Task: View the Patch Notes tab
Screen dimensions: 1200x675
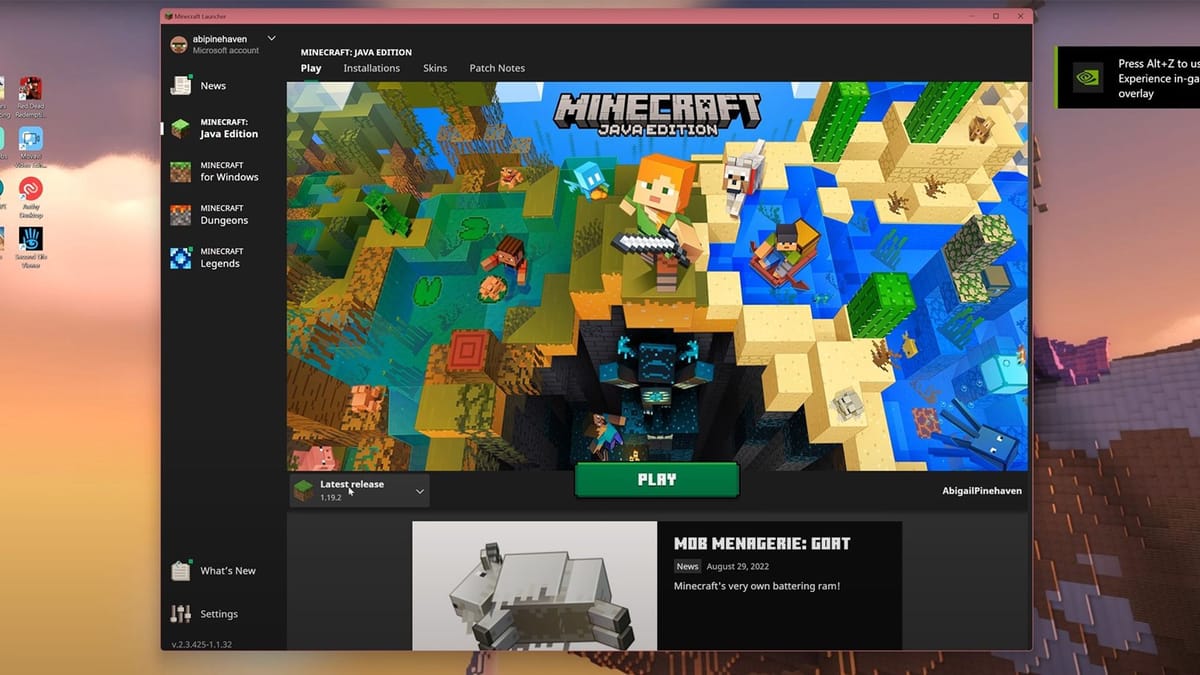Action: pos(497,68)
